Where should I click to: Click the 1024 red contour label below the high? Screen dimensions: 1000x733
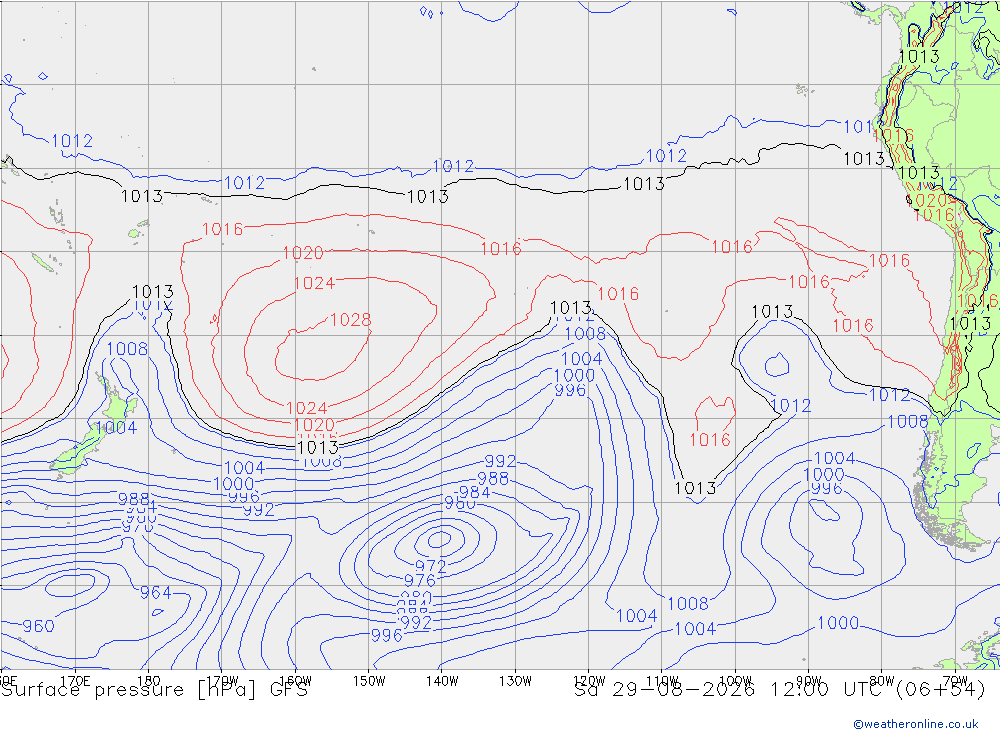[307, 408]
